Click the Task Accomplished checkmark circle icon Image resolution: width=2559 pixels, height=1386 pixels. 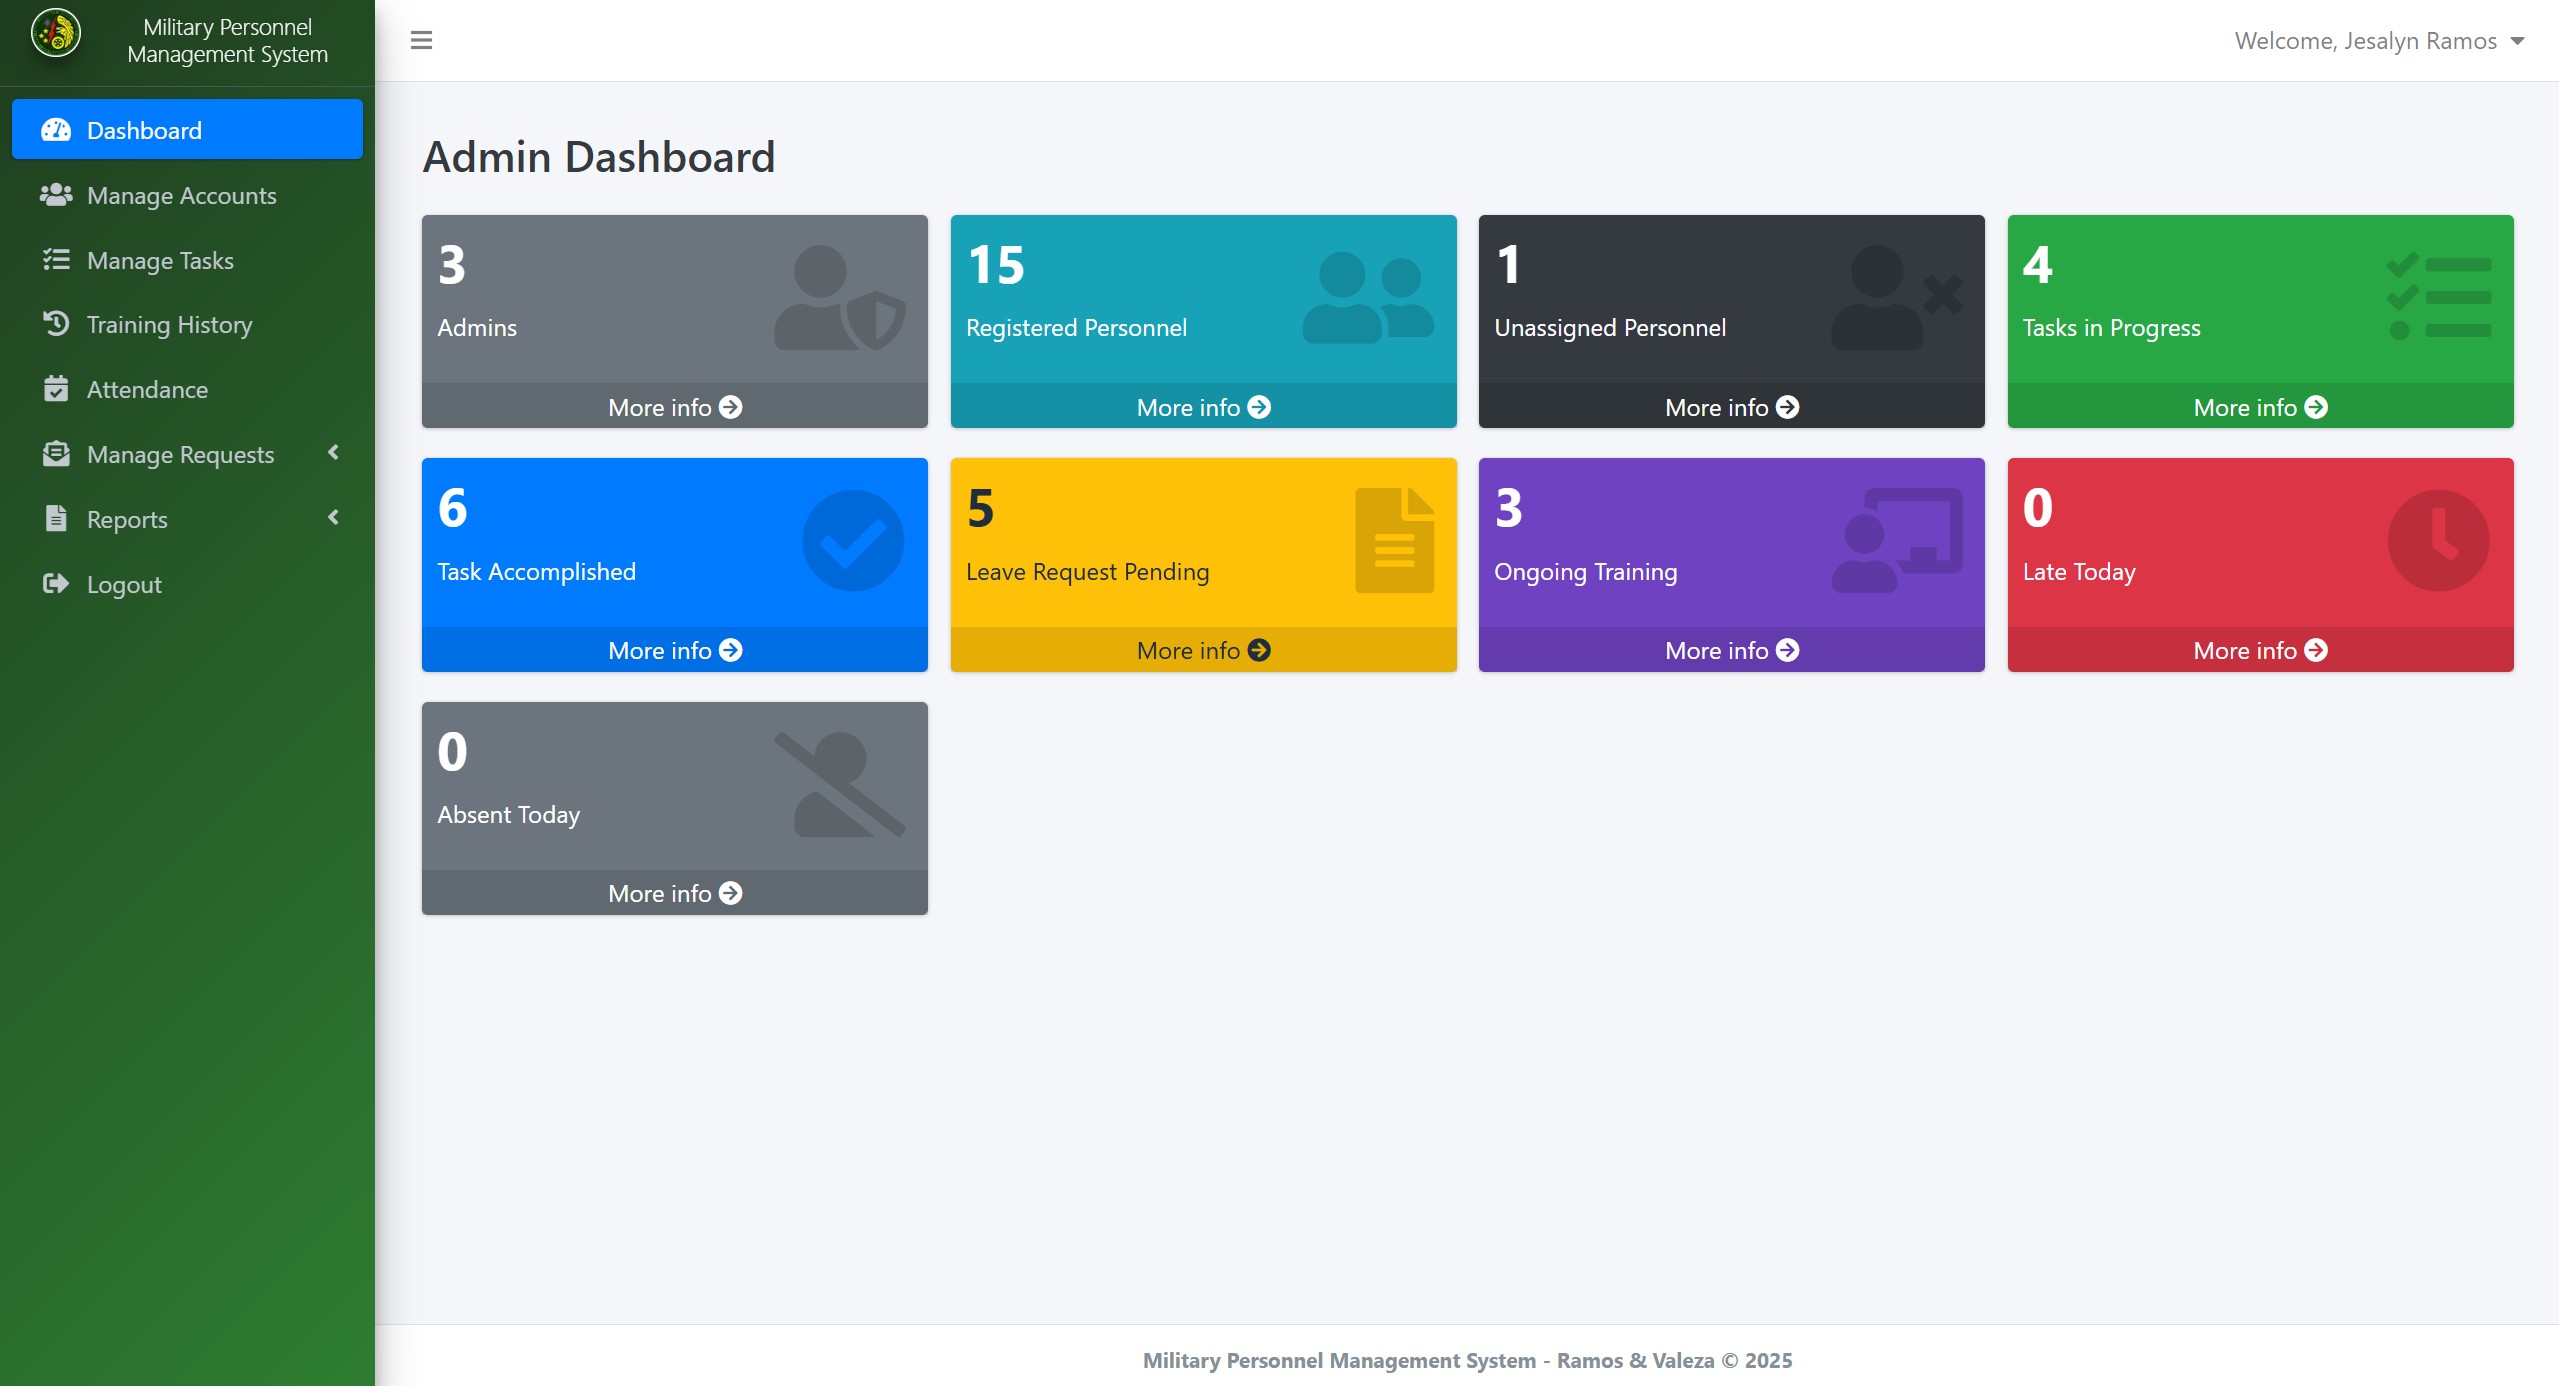(852, 541)
